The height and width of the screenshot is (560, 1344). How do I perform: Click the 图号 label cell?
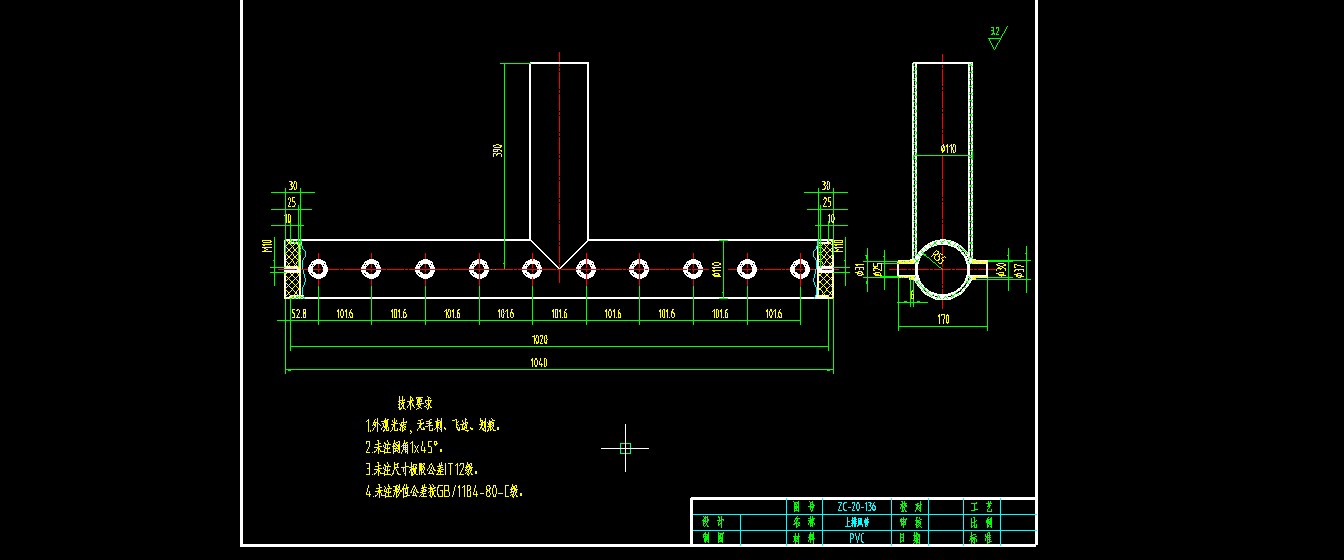click(x=802, y=506)
